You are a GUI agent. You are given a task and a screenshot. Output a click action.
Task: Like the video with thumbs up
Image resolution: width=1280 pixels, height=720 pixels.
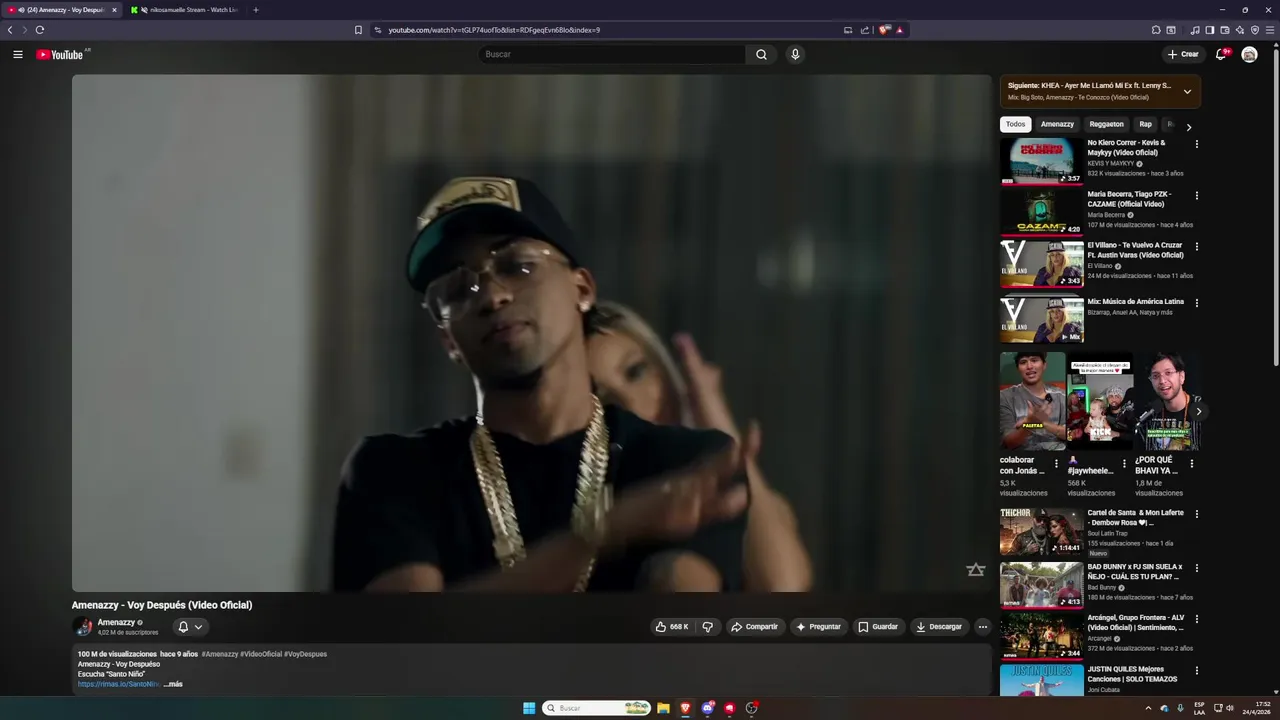tap(672, 627)
